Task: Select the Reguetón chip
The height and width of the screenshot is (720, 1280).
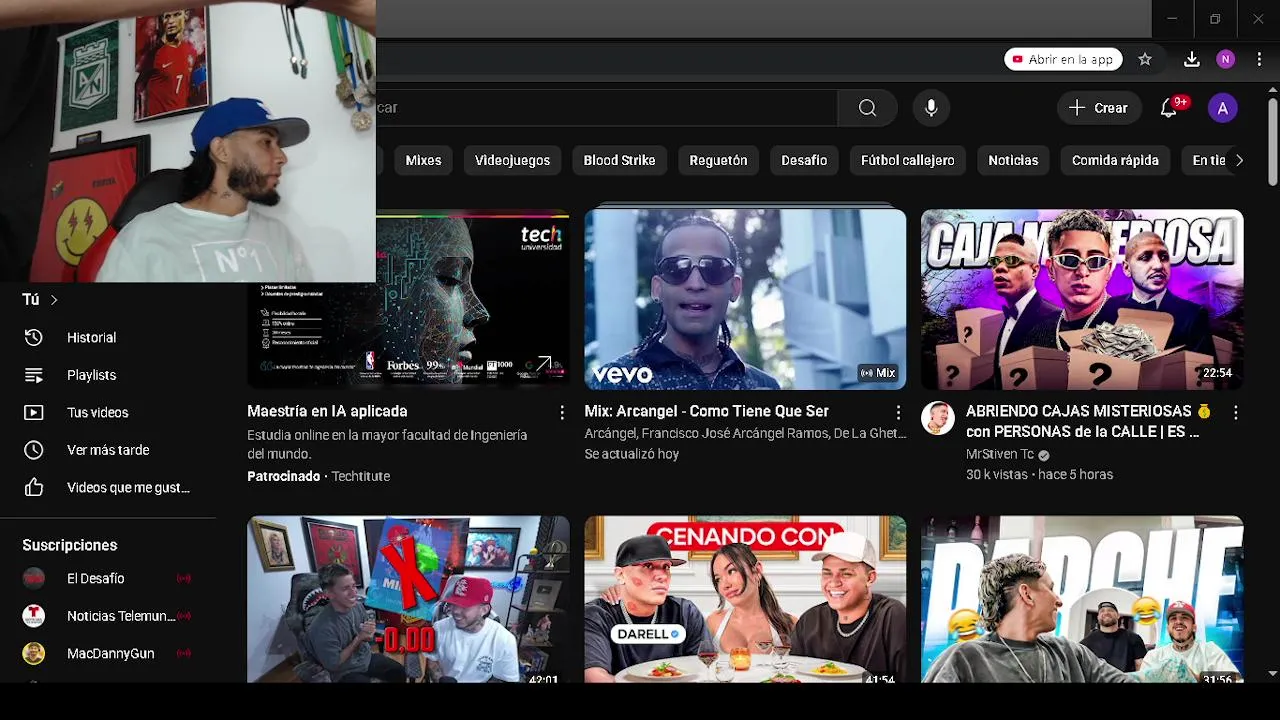Action: (x=718, y=160)
